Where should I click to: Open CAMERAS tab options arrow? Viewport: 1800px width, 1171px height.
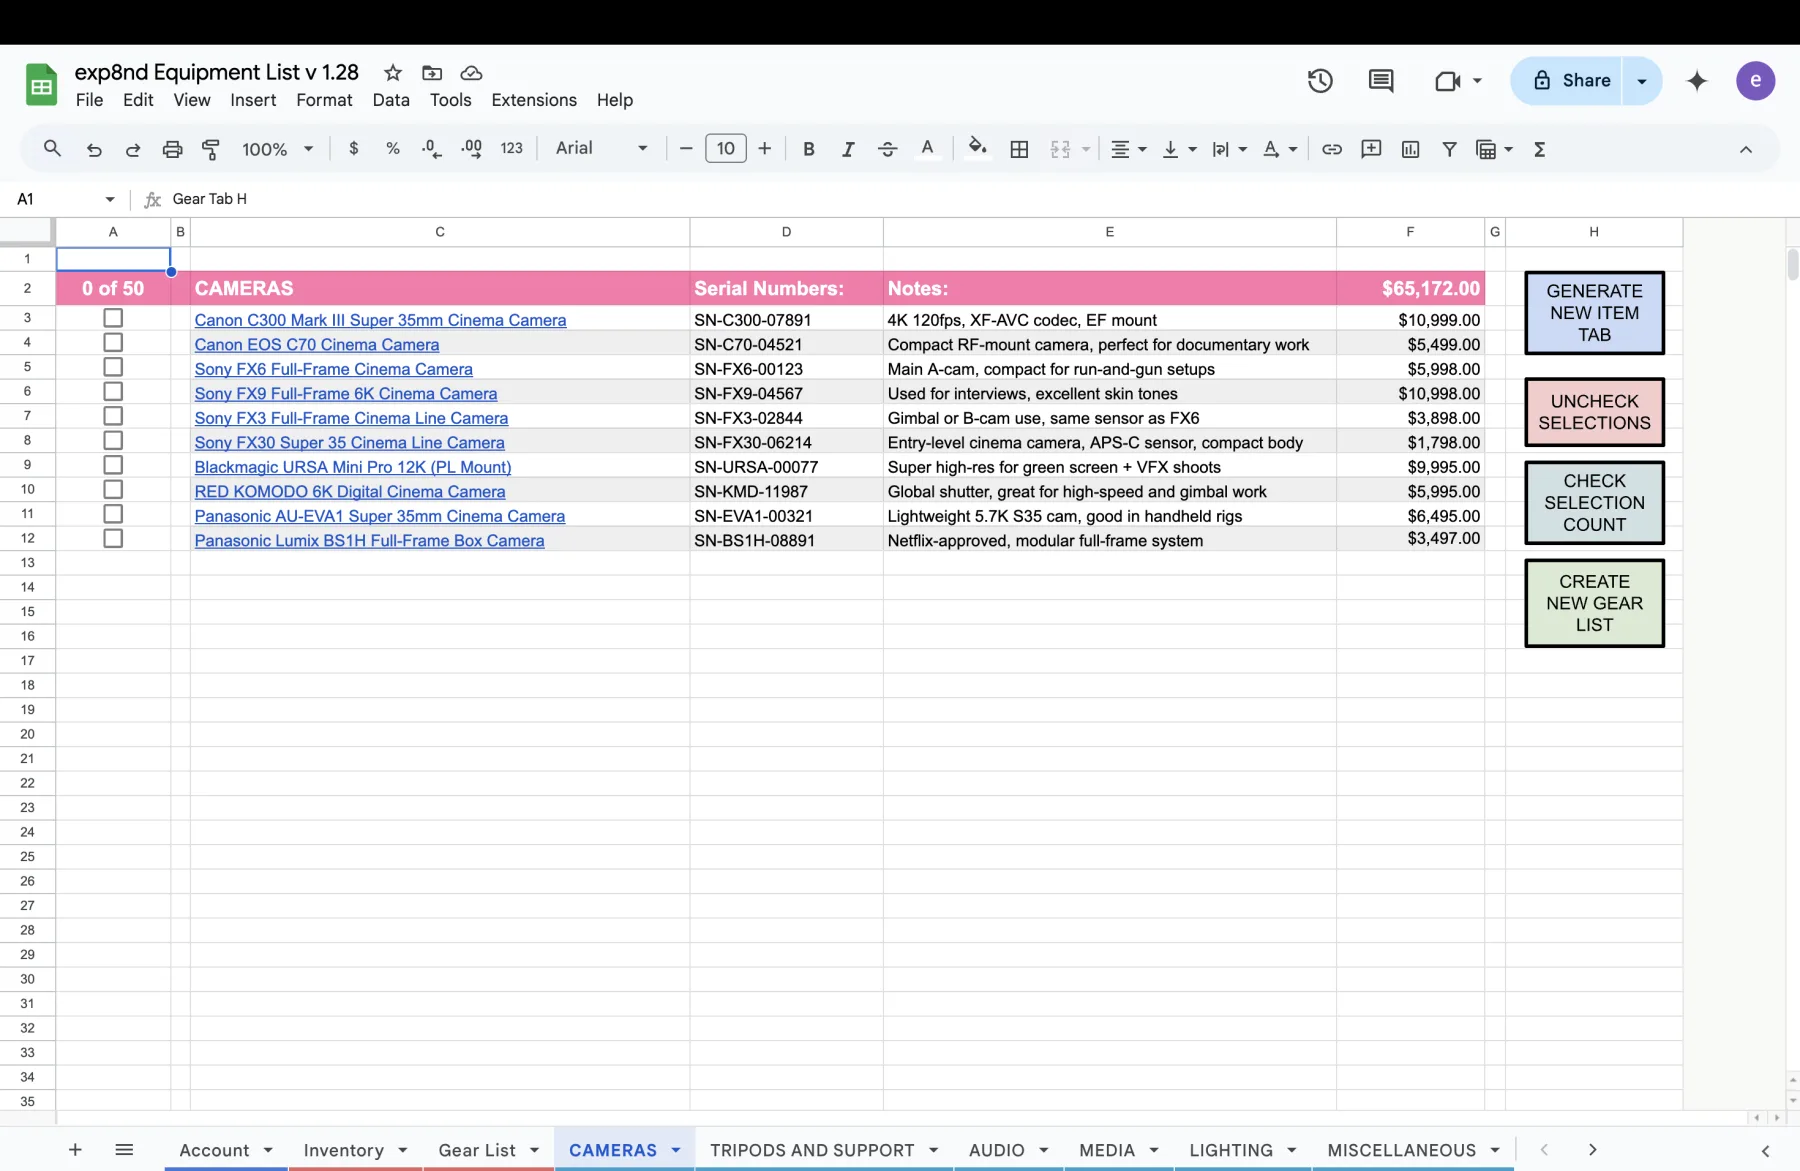[x=676, y=1150]
